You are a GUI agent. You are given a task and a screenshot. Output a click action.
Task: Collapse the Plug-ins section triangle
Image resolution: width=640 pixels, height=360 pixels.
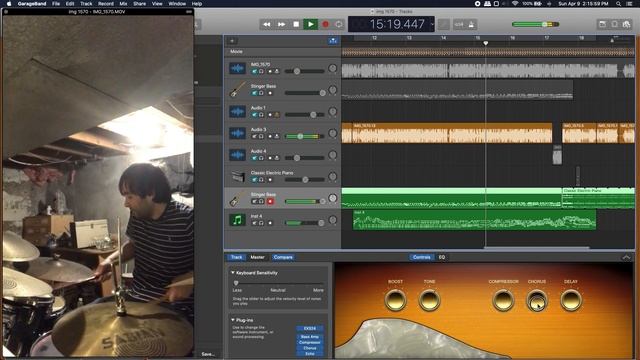click(233, 320)
